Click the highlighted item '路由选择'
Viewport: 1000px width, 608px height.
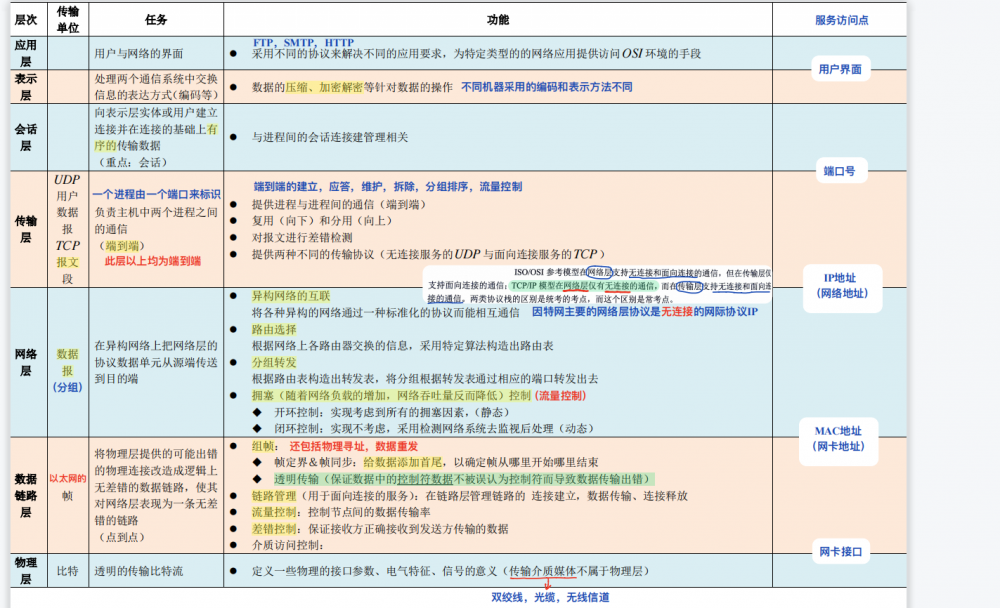274,329
